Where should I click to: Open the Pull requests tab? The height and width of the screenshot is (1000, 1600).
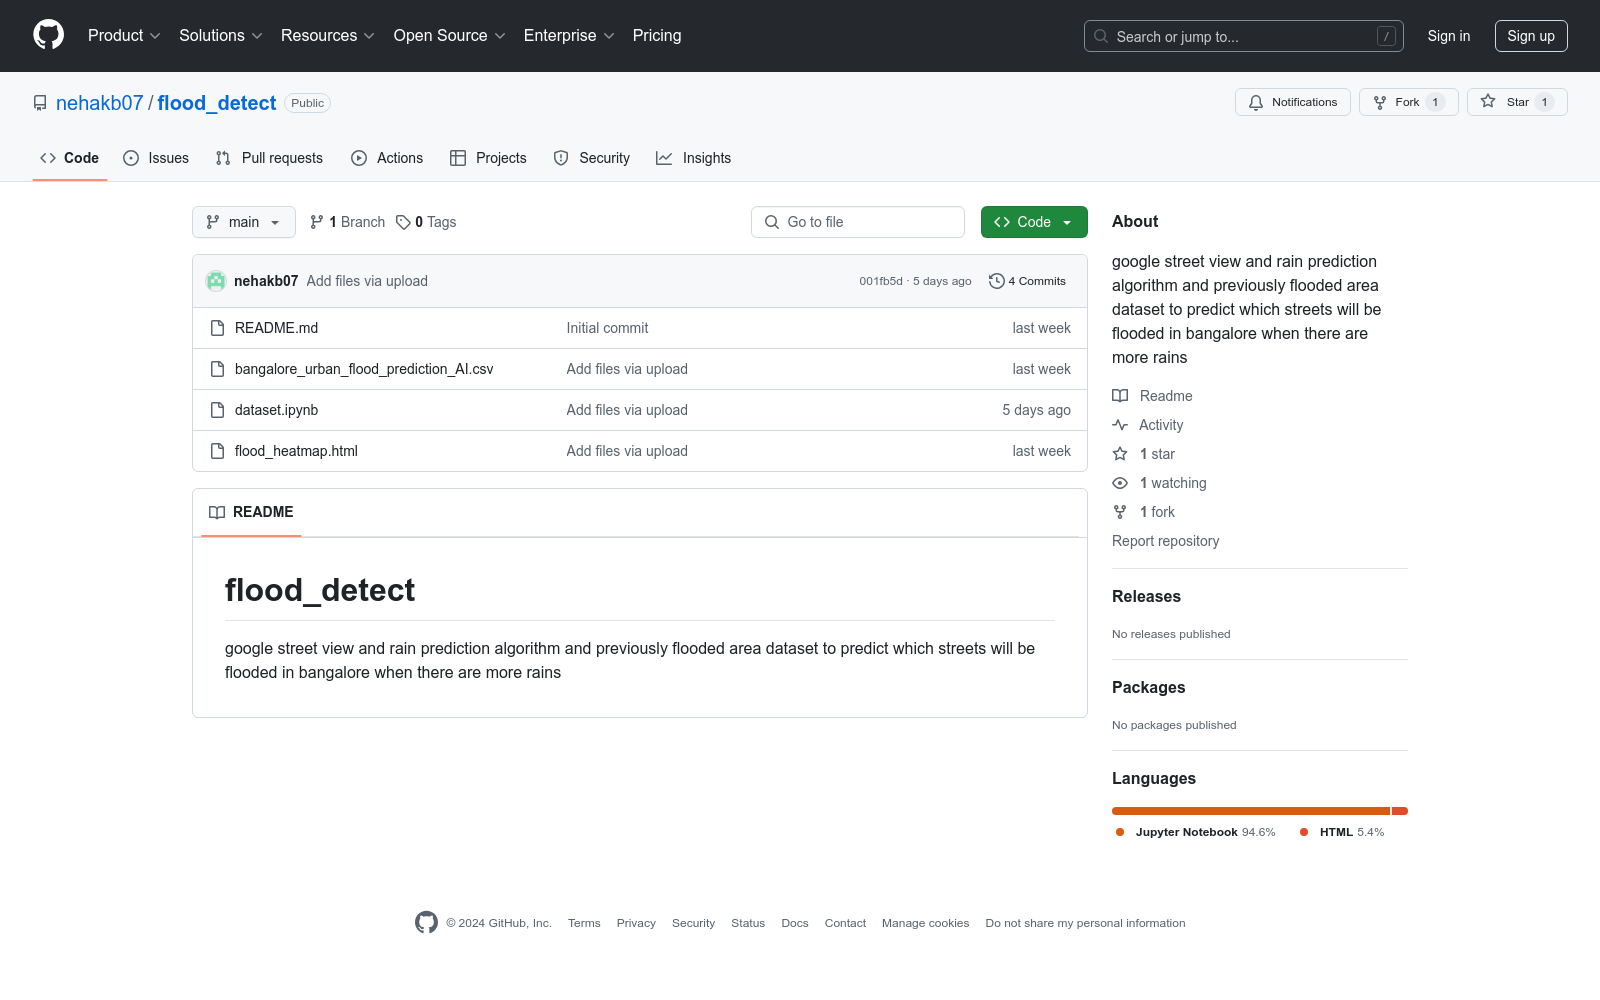269,158
